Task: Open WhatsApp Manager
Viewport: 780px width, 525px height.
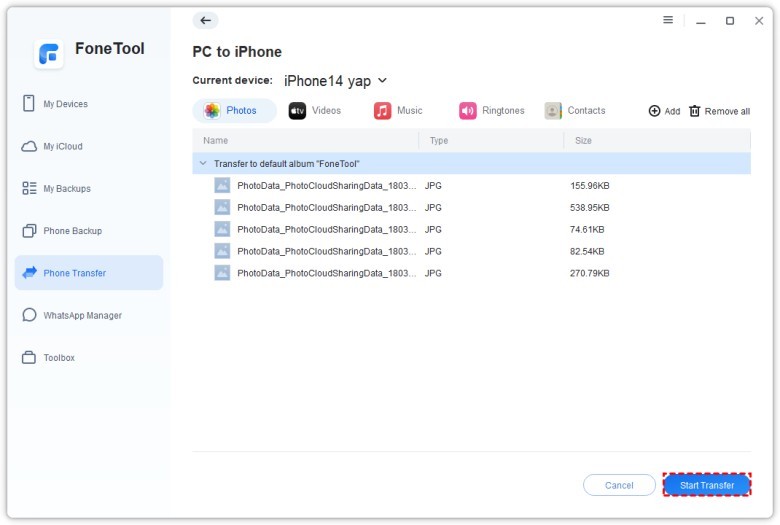Action: 82,315
